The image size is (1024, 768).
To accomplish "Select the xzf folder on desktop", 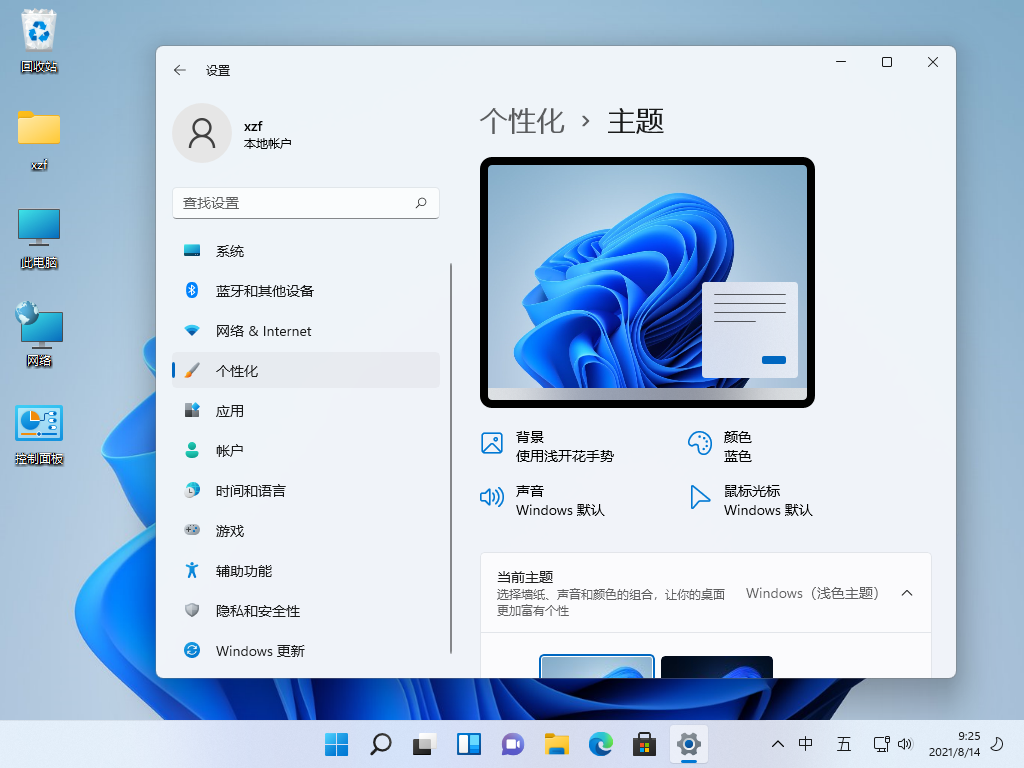I will (39, 140).
